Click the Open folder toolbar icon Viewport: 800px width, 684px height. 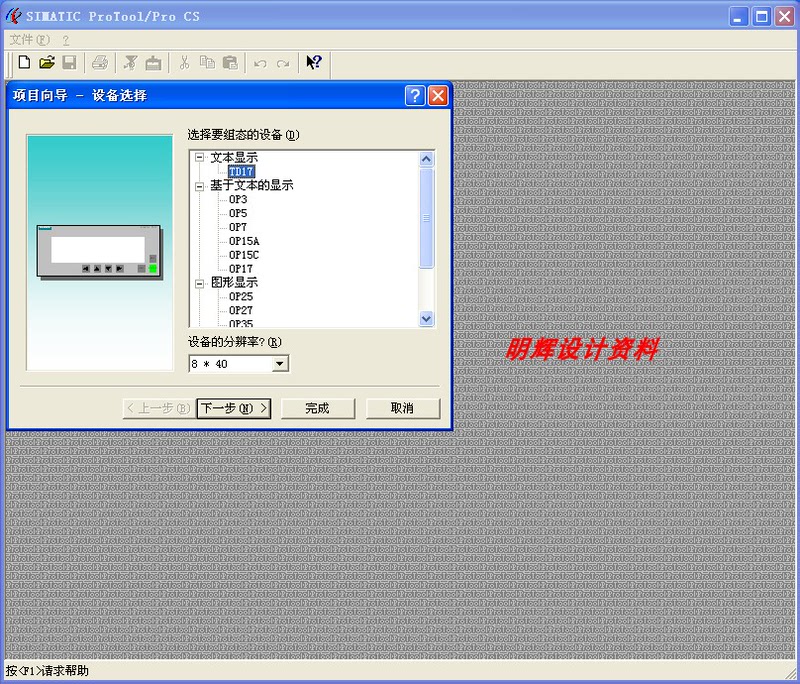pyautogui.click(x=46, y=63)
